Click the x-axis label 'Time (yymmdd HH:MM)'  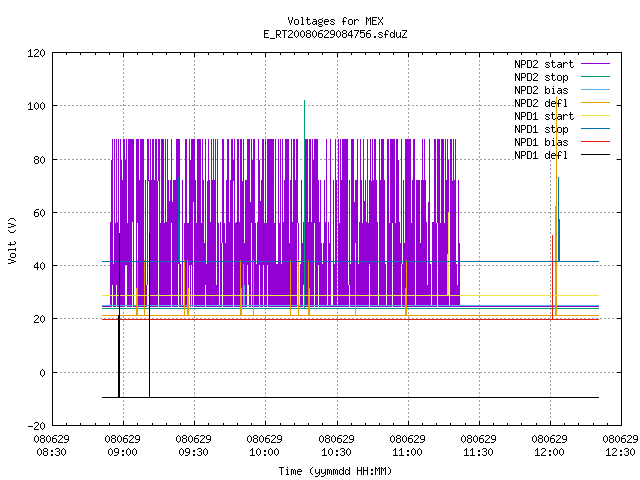335,471
